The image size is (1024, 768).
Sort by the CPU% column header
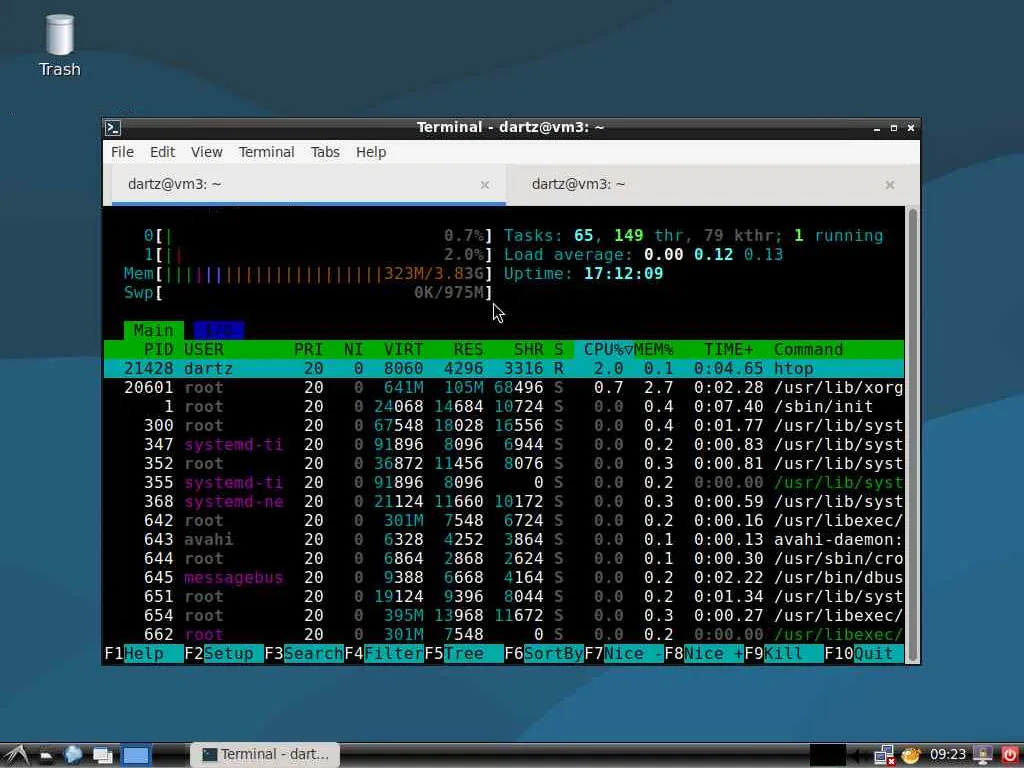click(x=603, y=349)
